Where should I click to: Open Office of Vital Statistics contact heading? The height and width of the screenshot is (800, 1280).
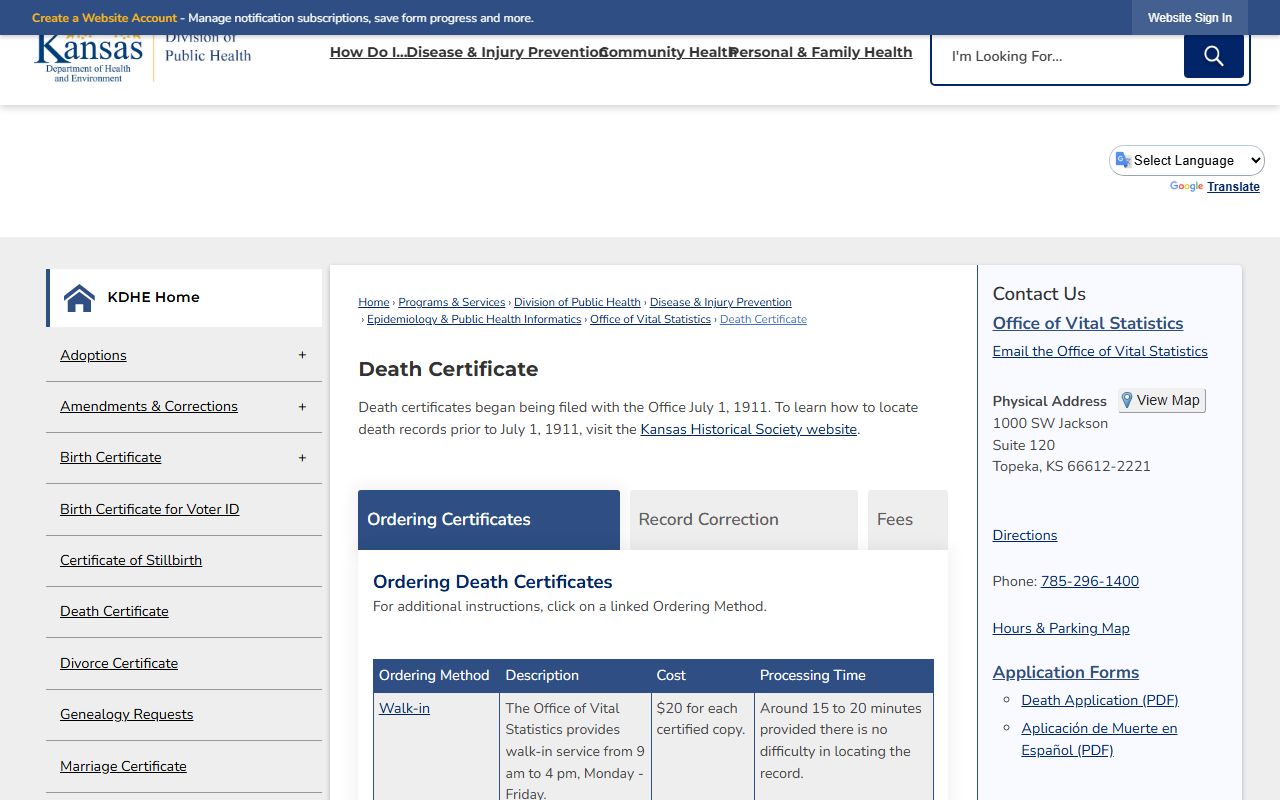tap(1087, 323)
